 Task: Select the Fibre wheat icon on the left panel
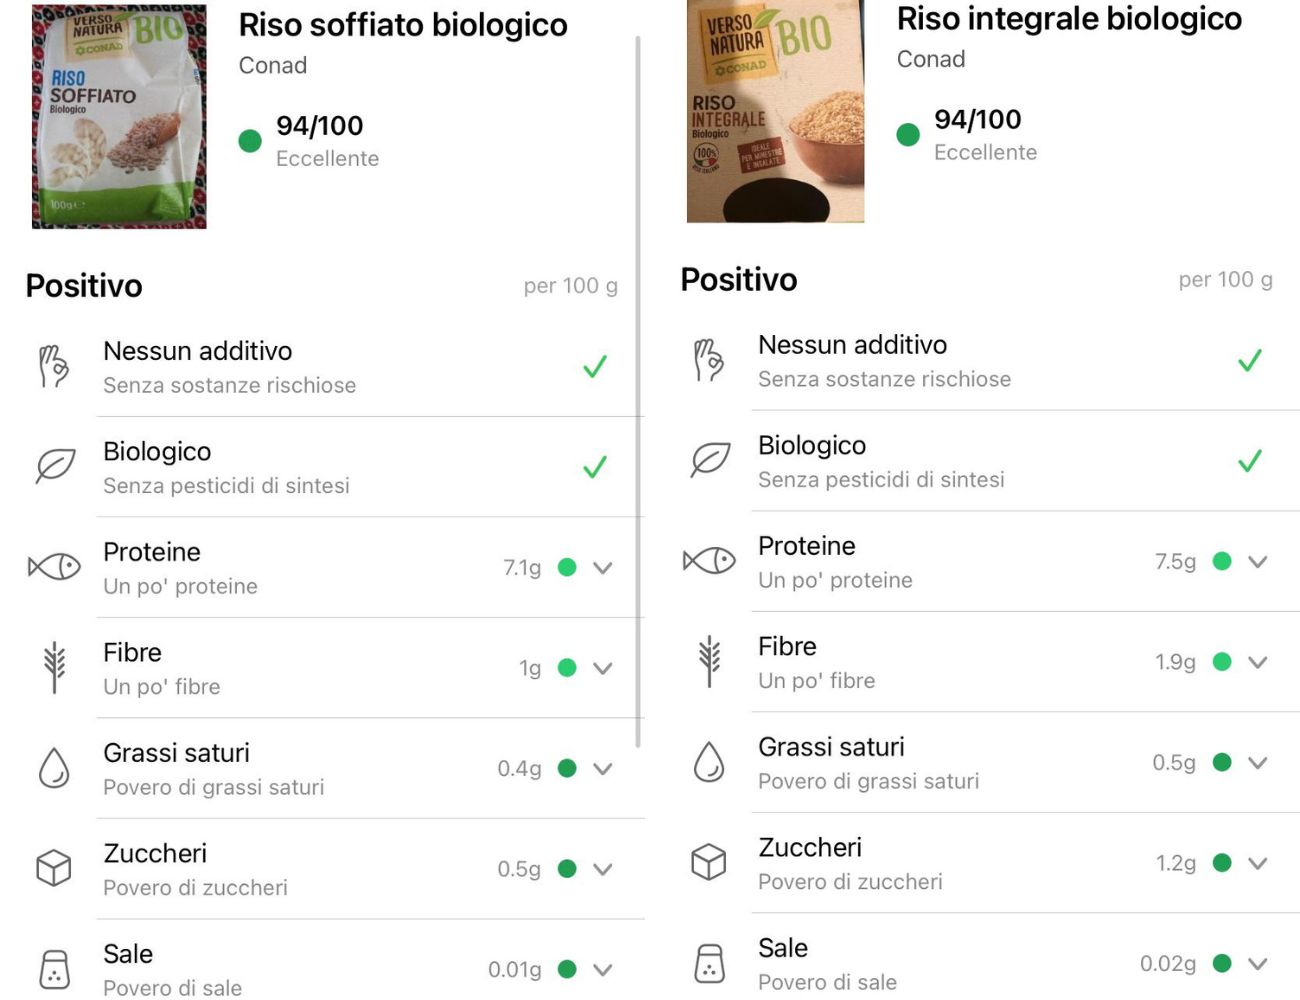[x=56, y=666]
